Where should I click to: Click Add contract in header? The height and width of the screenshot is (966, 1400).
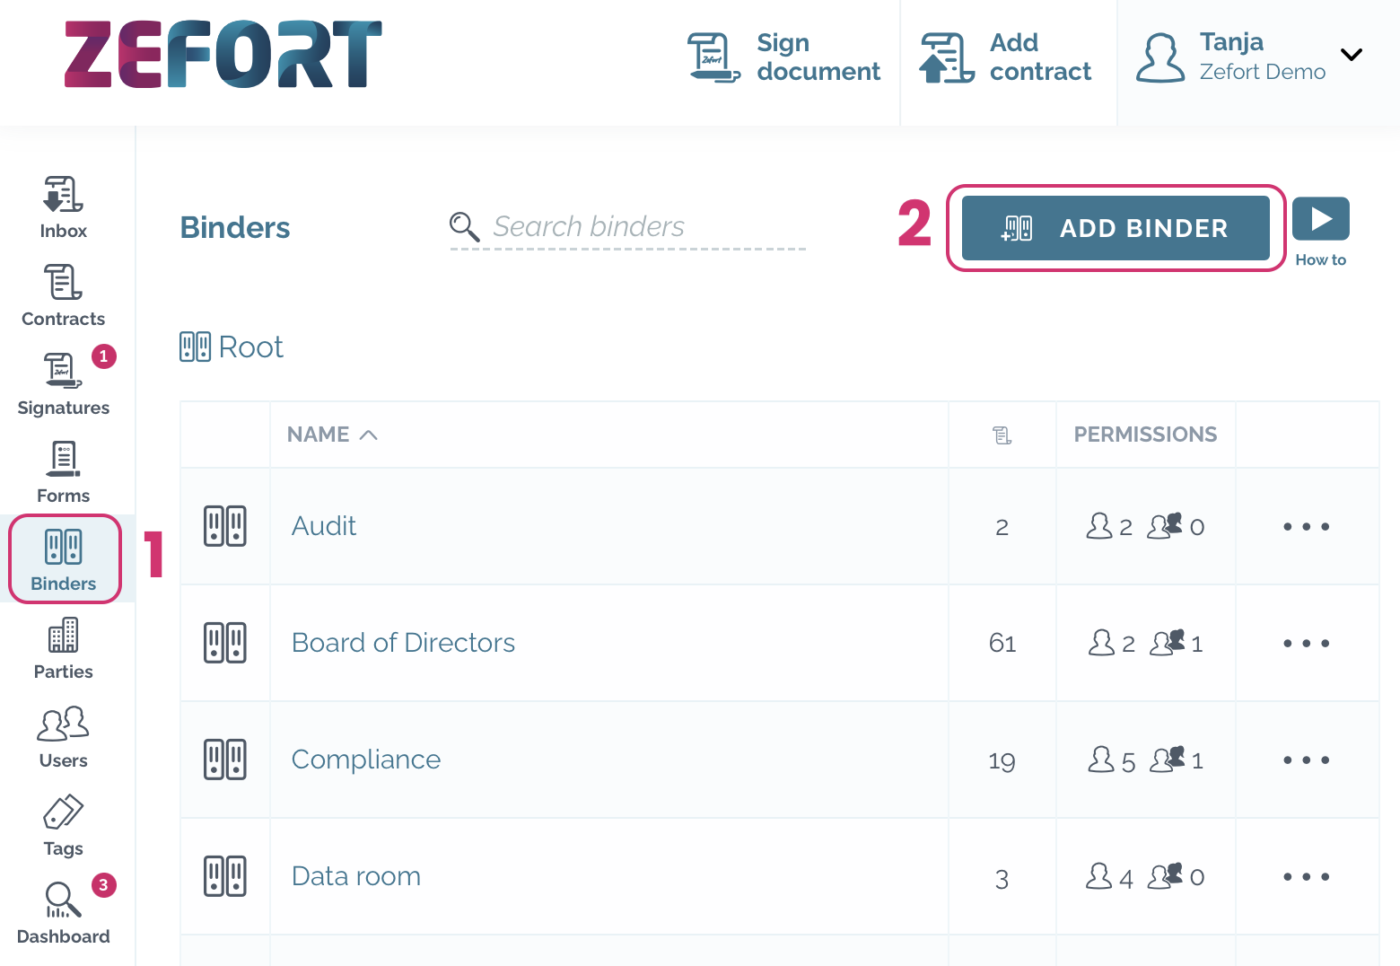coord(1007,57)
